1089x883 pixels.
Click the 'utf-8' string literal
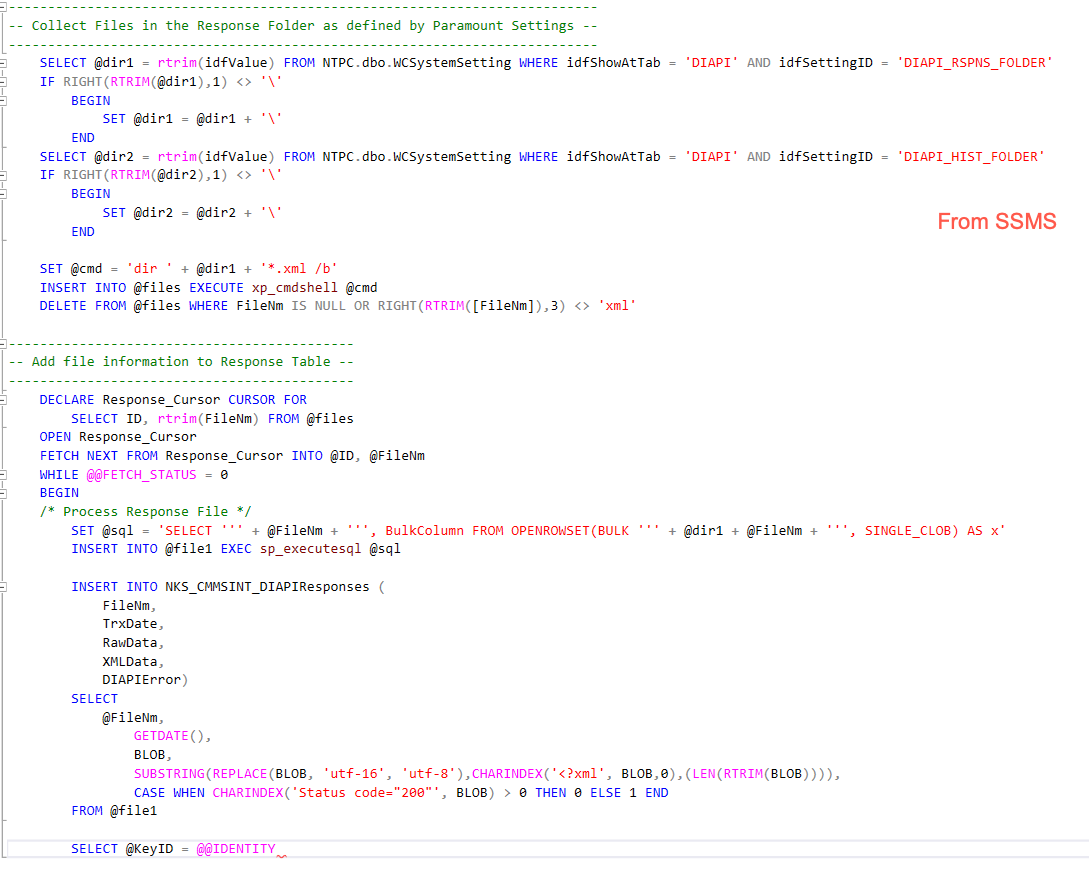point(429,774)
